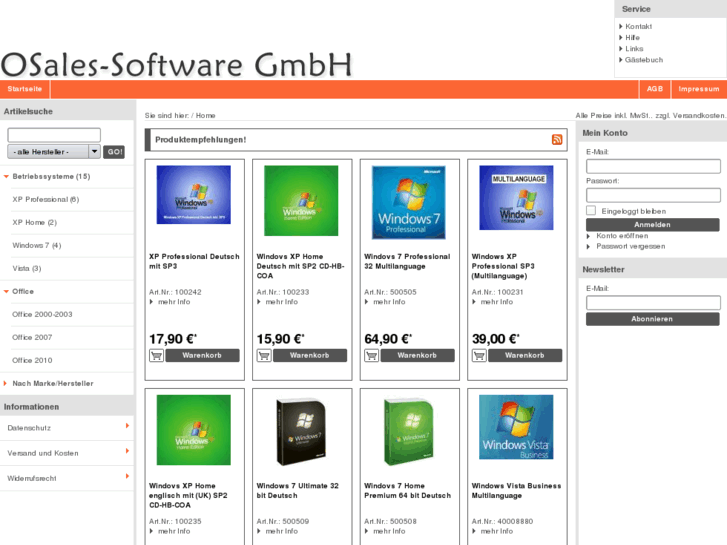The width and height of the screenshot is (727, 545).
Task: Open the Startseite tab
Action: pyautogui.click(x=25, y=89)
